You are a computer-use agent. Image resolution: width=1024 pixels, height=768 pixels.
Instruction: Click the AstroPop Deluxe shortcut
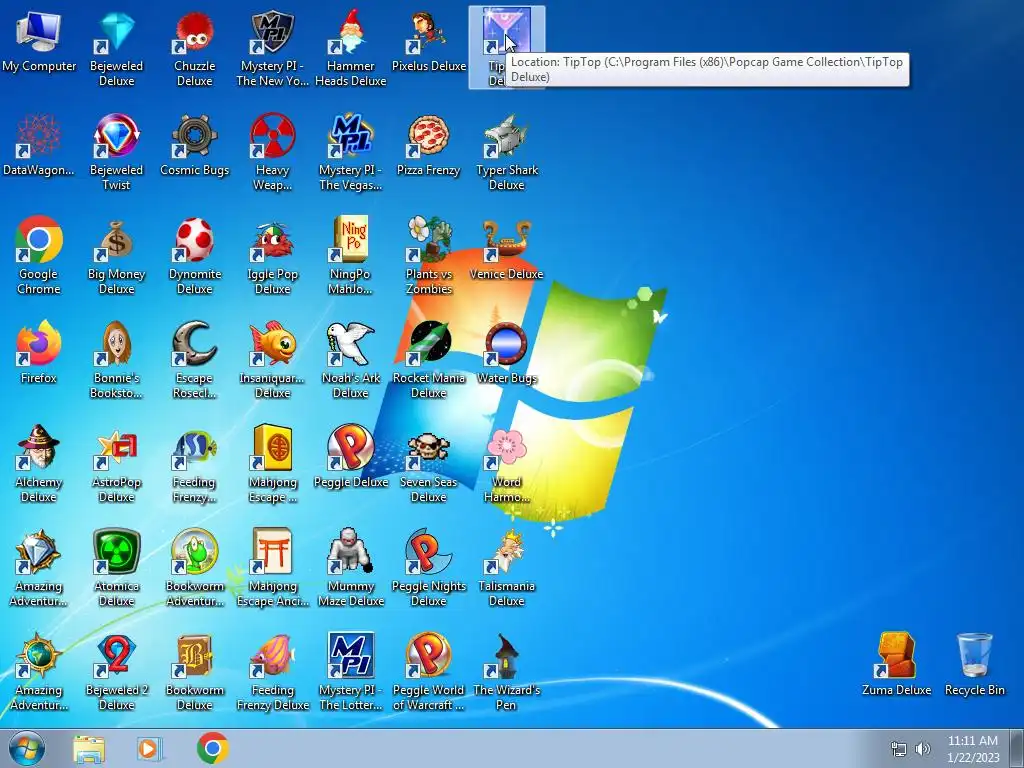(x=116, y=464)
